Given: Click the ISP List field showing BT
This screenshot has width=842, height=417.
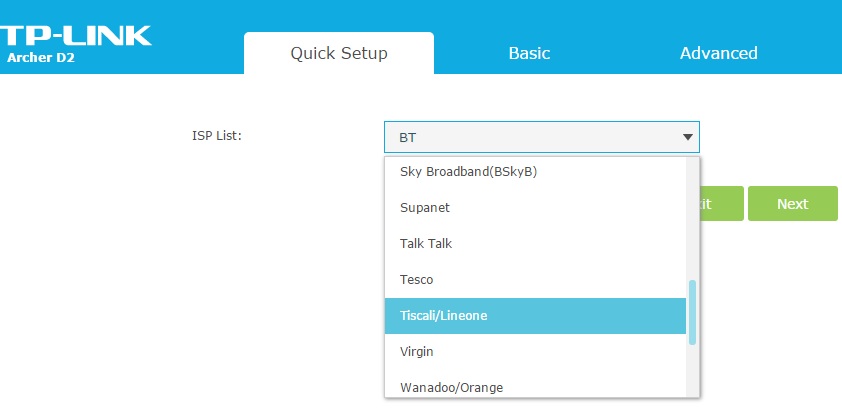Looking at the screenshot, I should [x=530, y=137].
